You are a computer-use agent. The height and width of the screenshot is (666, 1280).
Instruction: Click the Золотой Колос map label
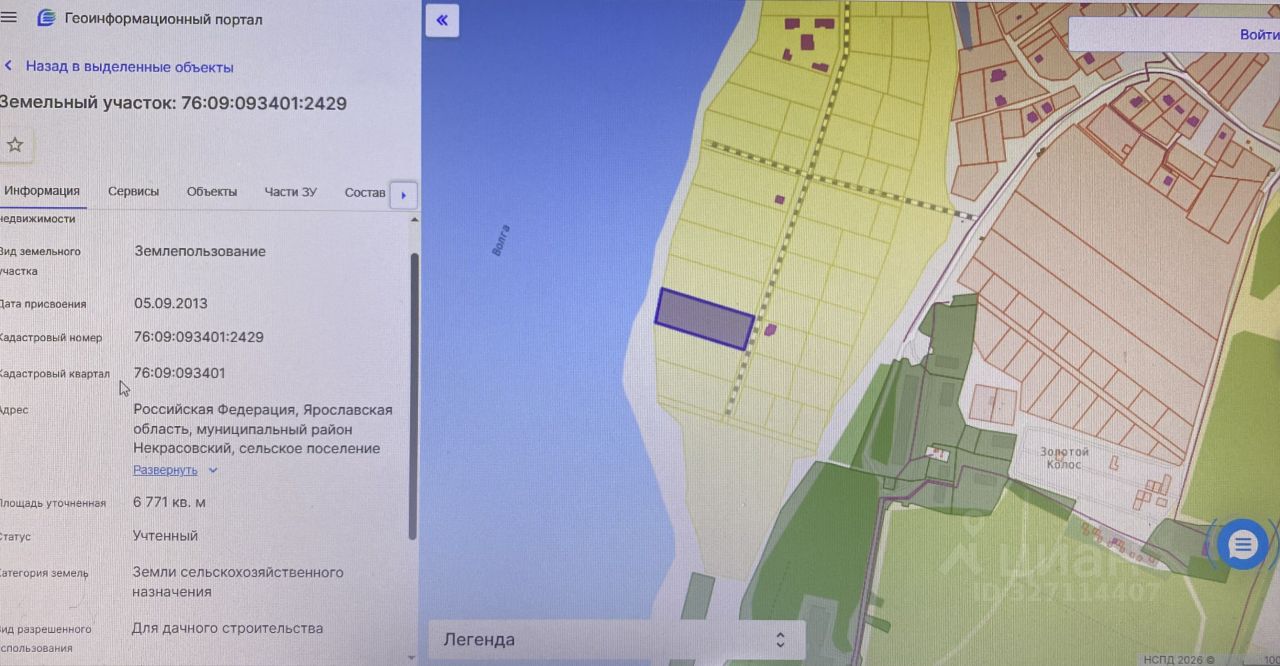1064,459
